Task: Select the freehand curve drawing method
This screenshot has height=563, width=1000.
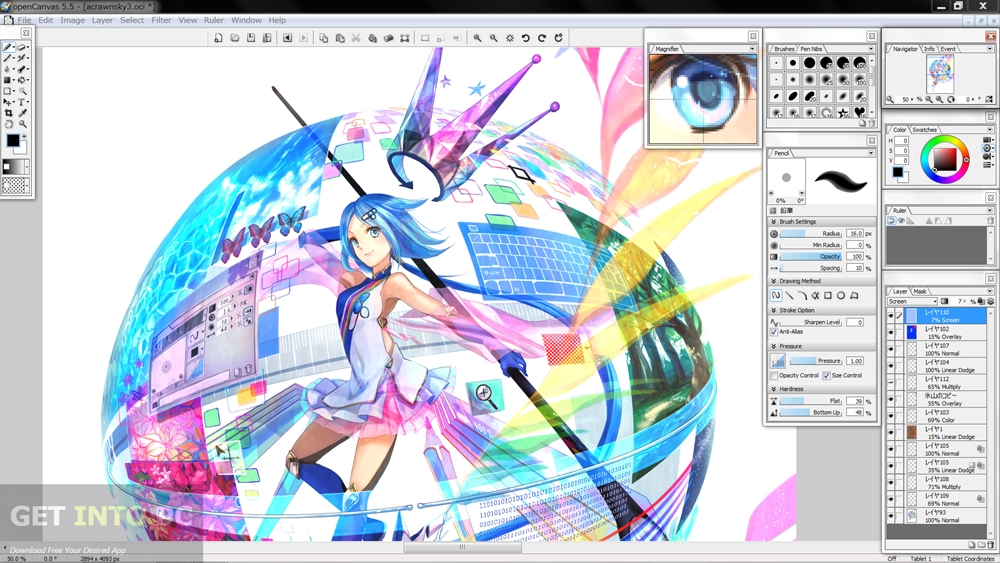Action: 776,295
